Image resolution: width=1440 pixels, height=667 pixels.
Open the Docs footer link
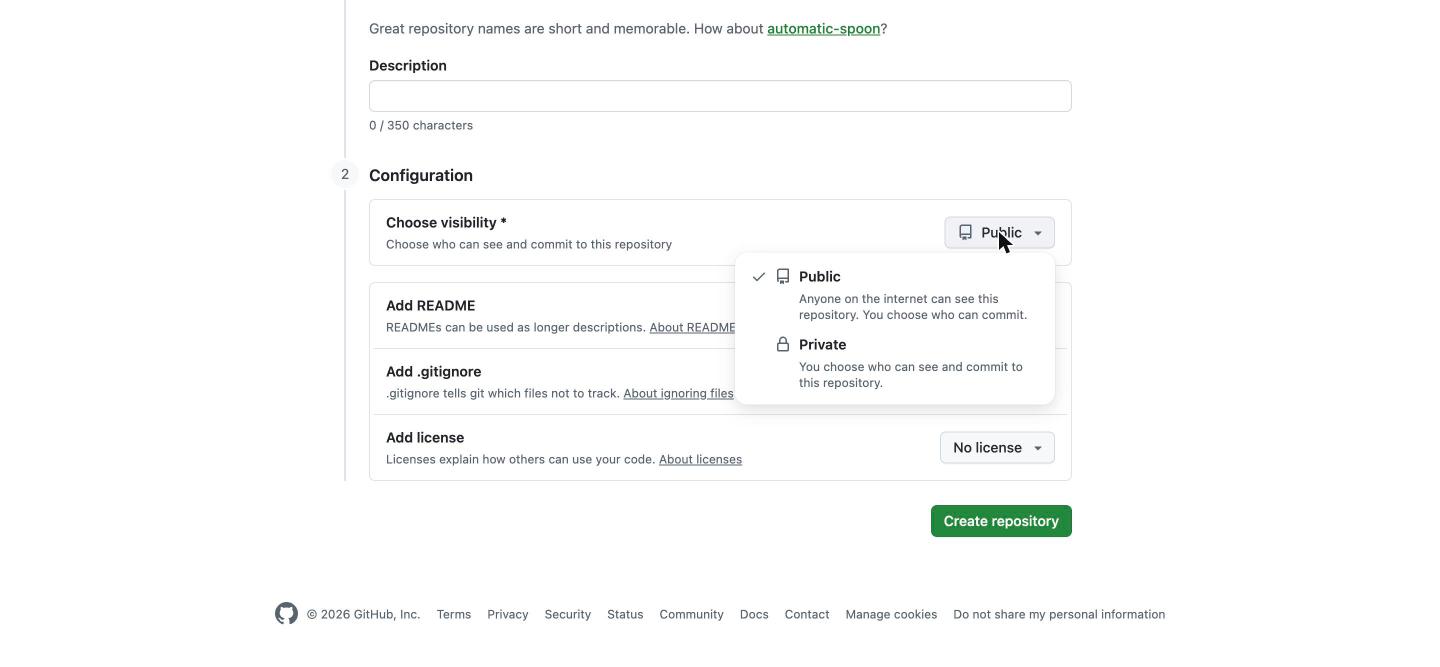(x=754, y=614)
